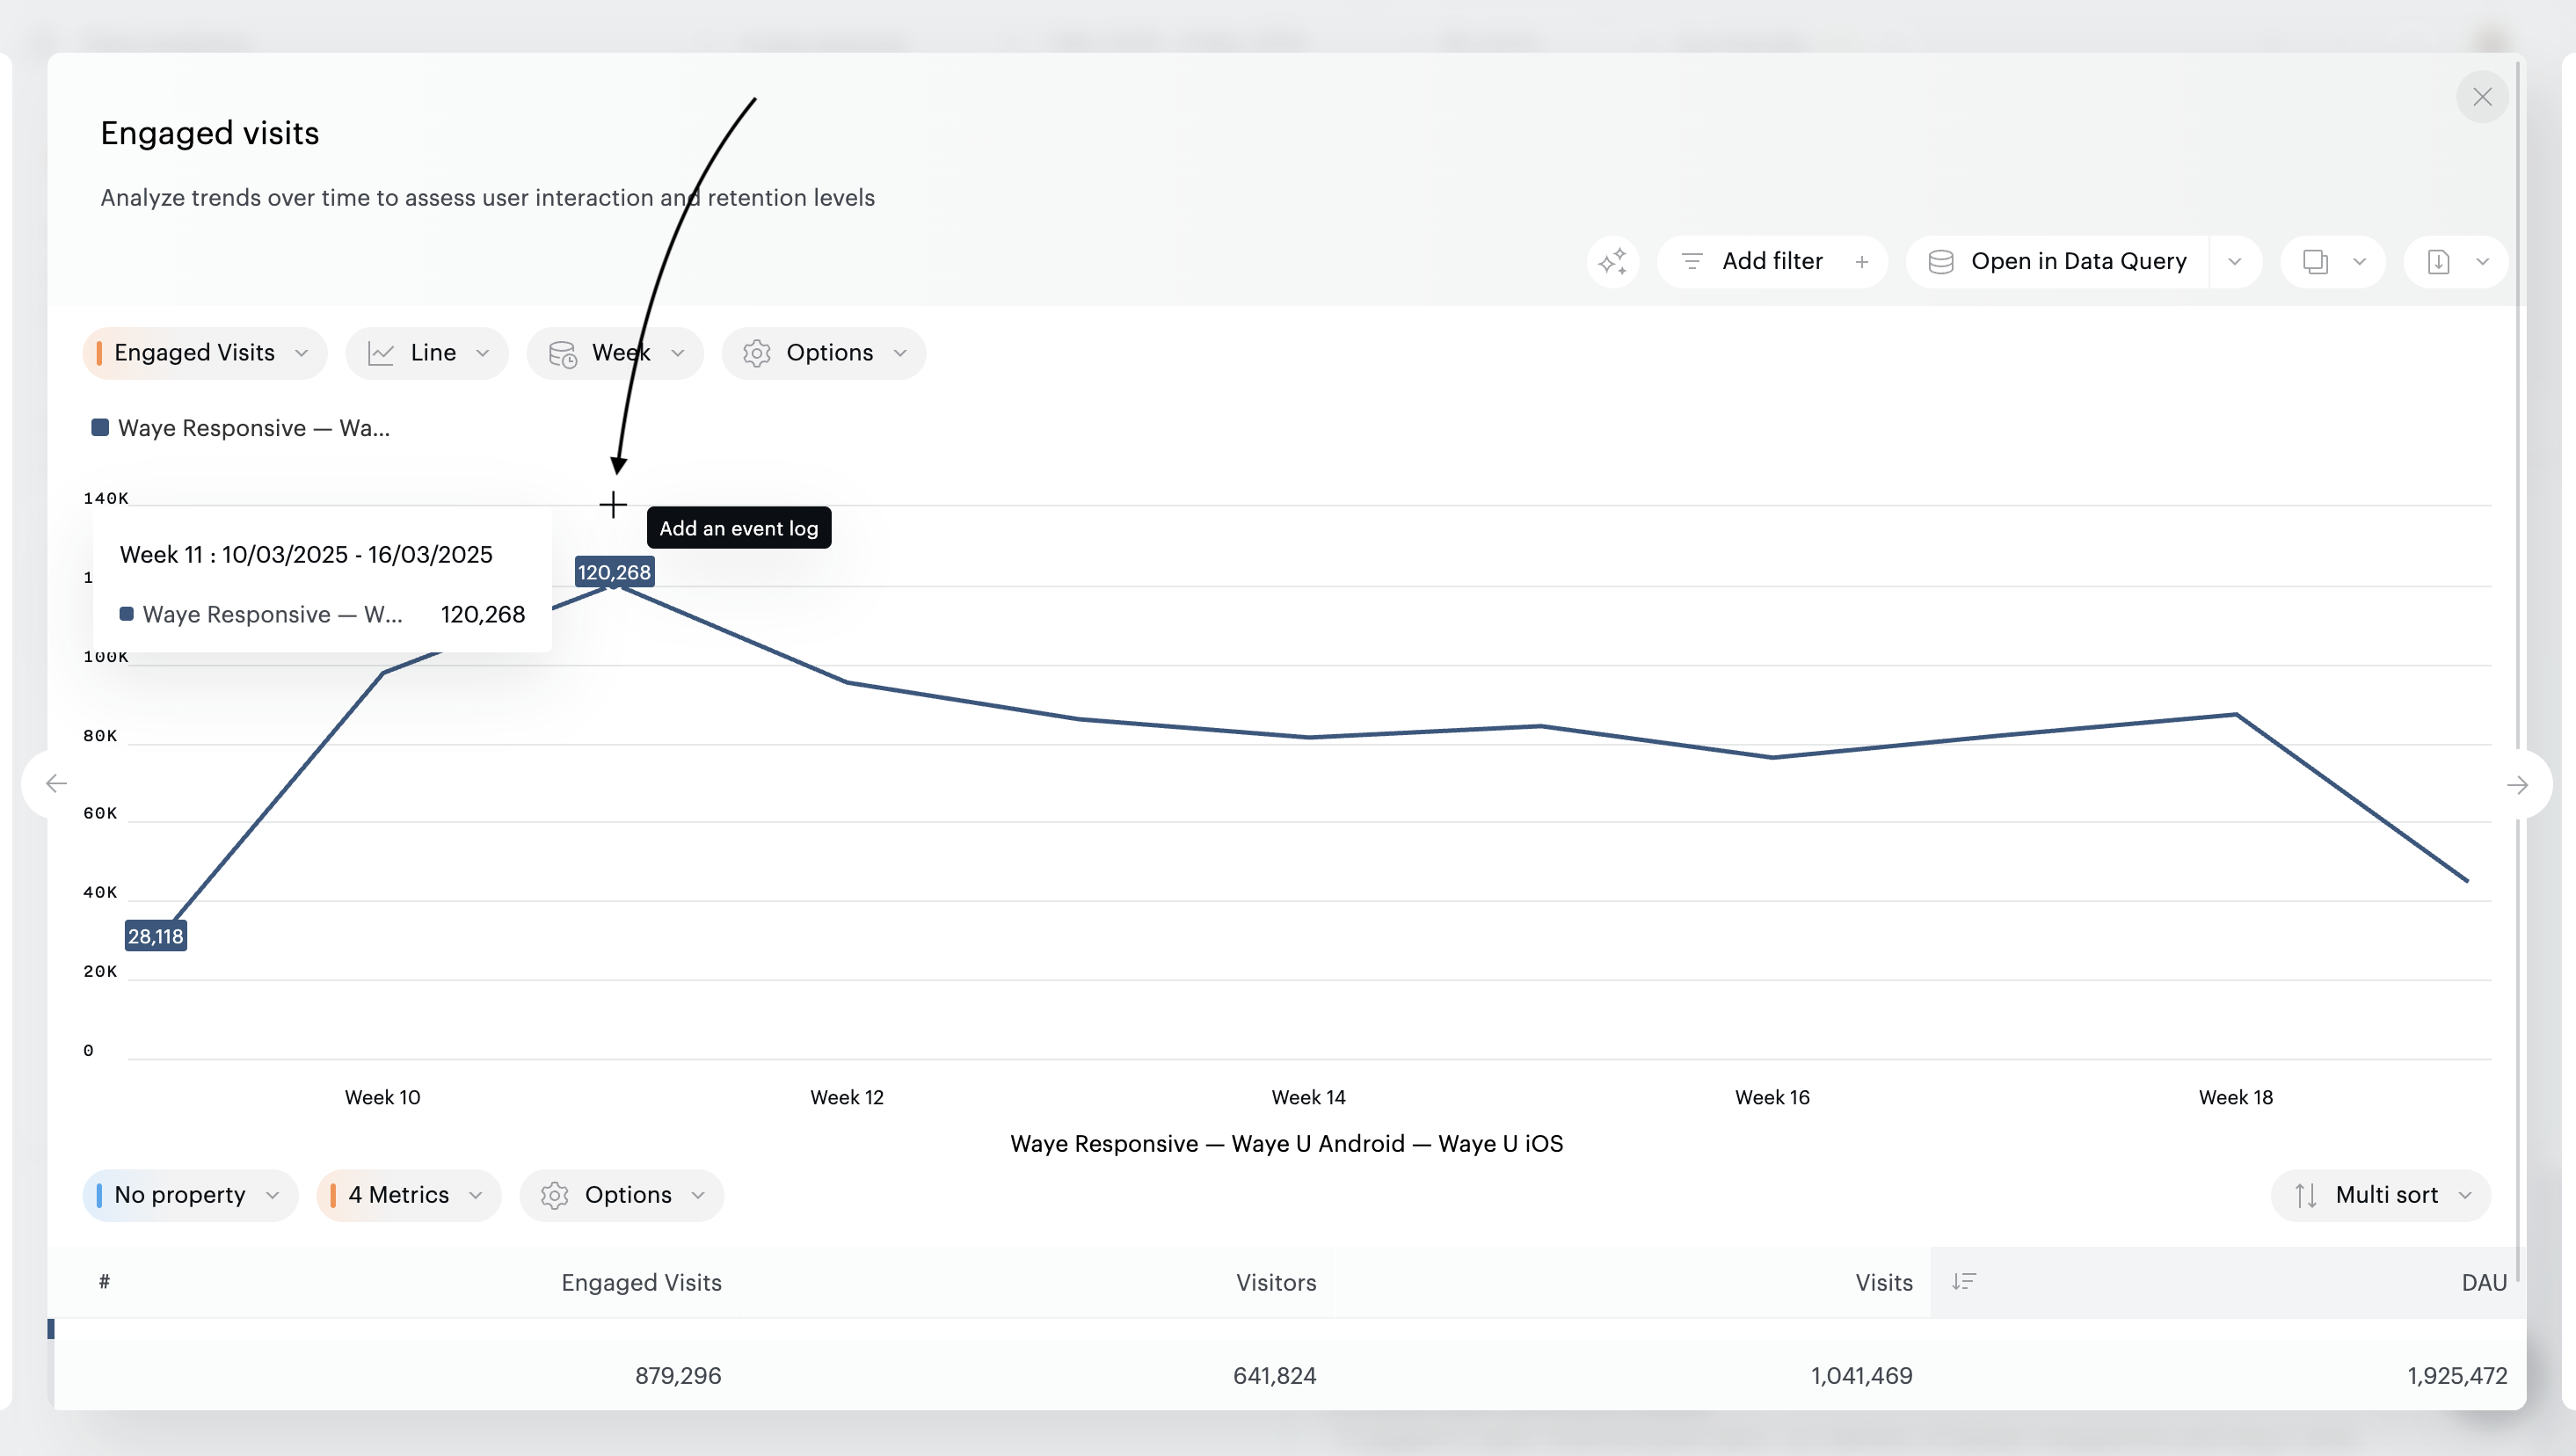Click the plus icon to add event log
The width and height of the screenshot is (2576, 1456).
(x=613, y=505)
